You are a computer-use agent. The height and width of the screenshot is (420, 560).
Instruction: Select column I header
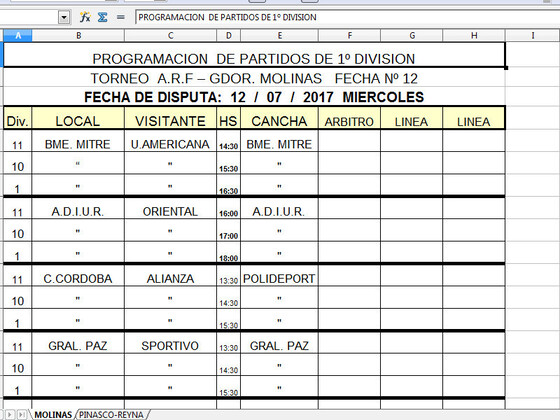pyautogui.click(x=532, y=35)
